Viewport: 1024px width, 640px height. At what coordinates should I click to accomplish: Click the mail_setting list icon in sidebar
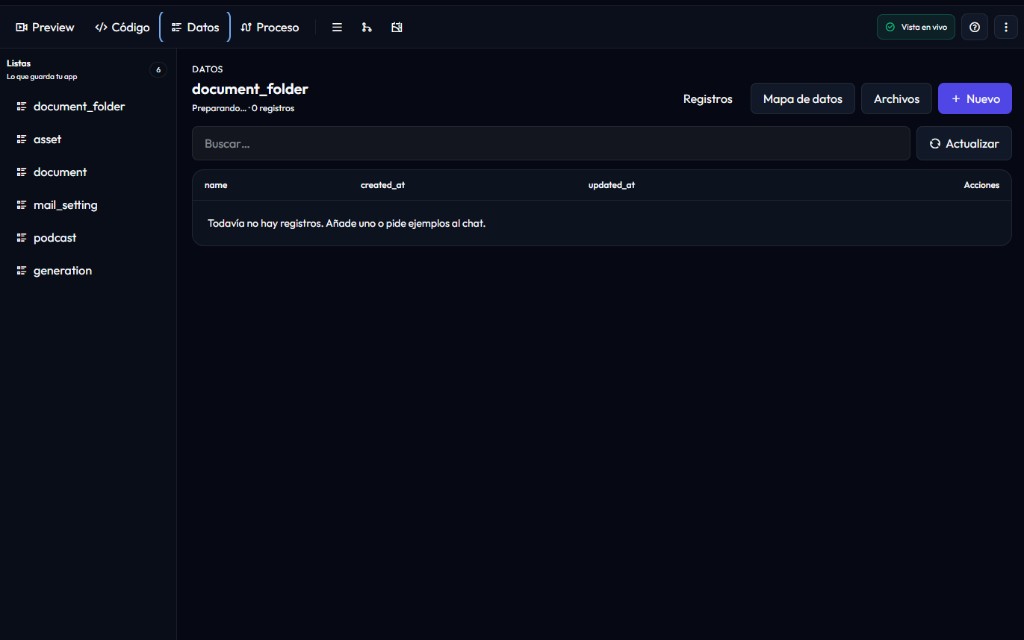[22, 205]
